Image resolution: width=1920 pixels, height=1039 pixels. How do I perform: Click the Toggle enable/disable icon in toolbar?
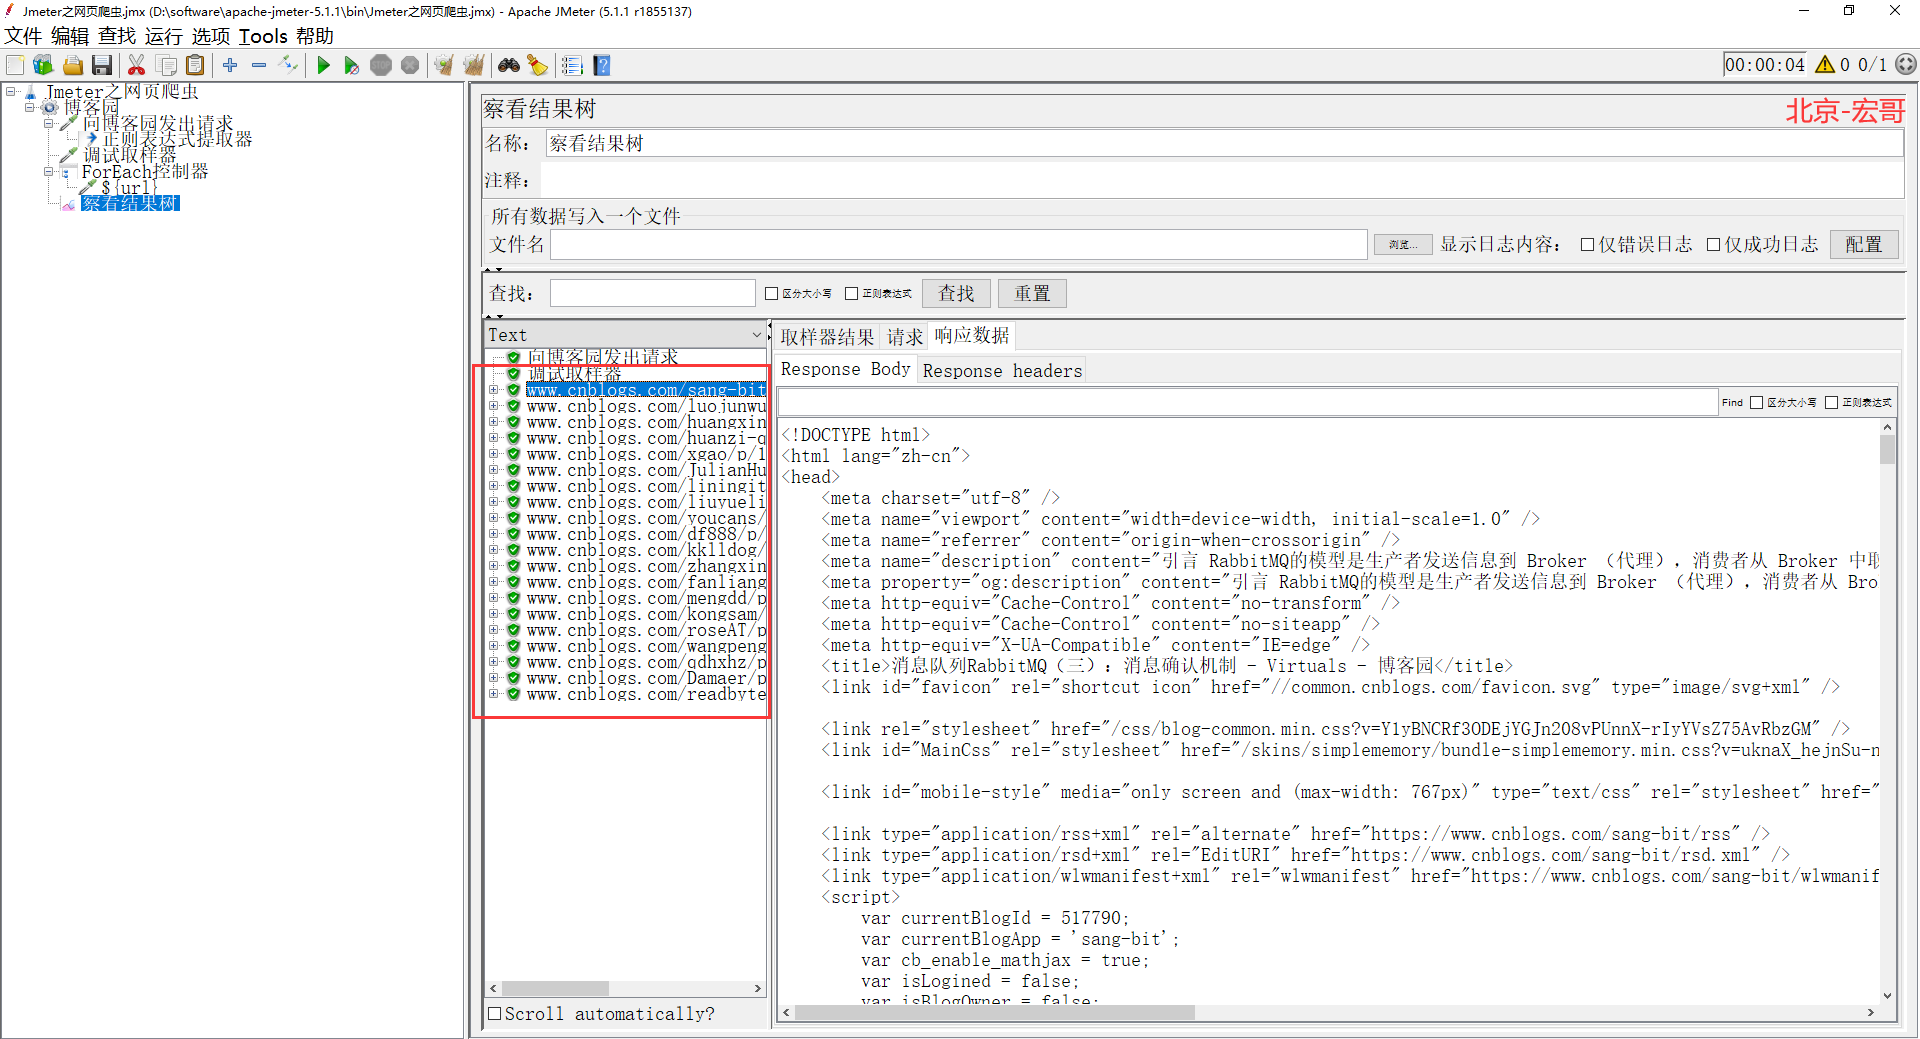288,65
